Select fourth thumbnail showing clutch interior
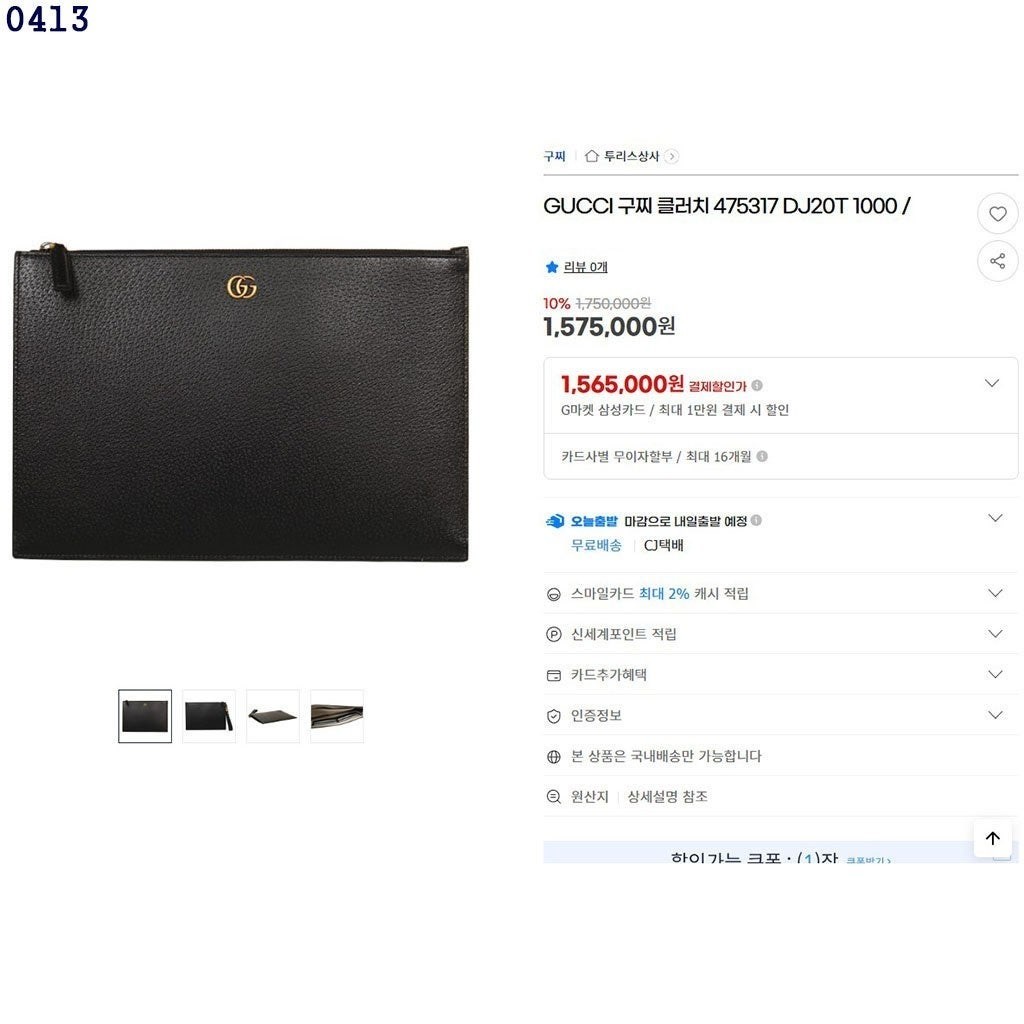Viewport: 1024px width, 1024px height. [337, 716]
